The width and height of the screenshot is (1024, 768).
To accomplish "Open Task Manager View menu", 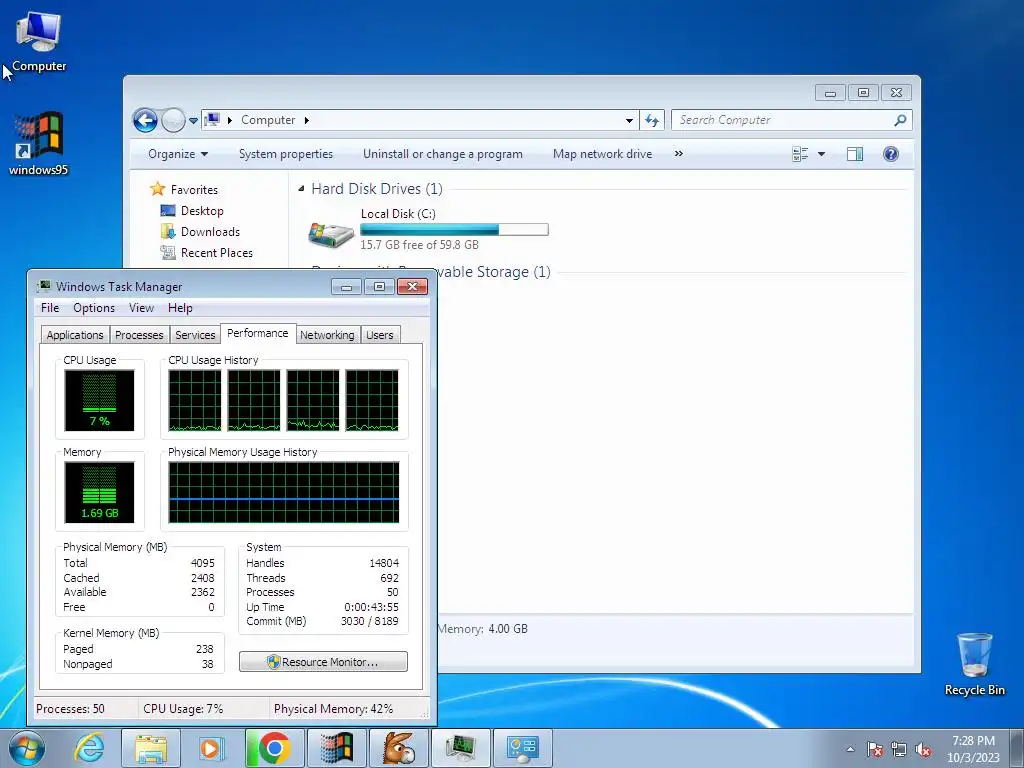I will tap(141, 308).
